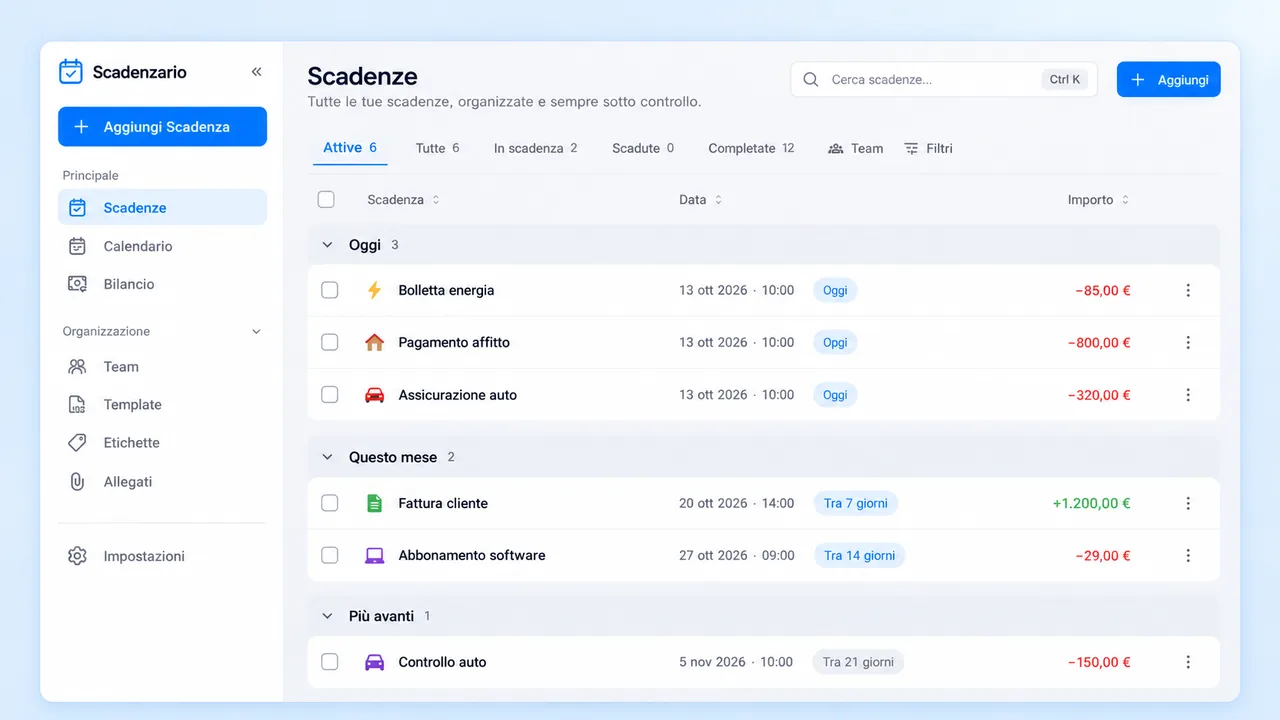Open three-dot menu for Abbonamento software
Image resolution: width=1280 pixels, height=720 pixels.
point(1188,555)
